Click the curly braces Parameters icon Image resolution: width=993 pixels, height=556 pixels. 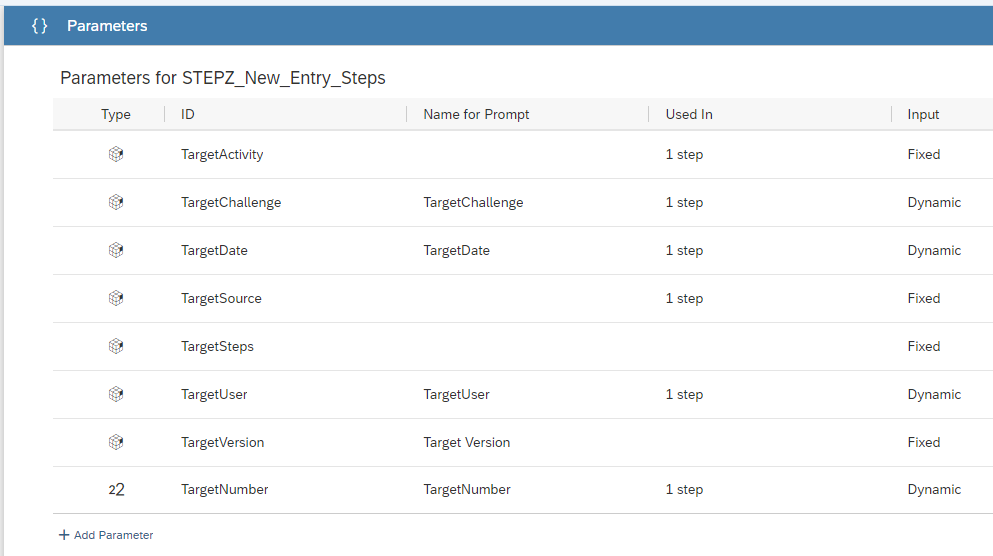click(x=39, y=26)
